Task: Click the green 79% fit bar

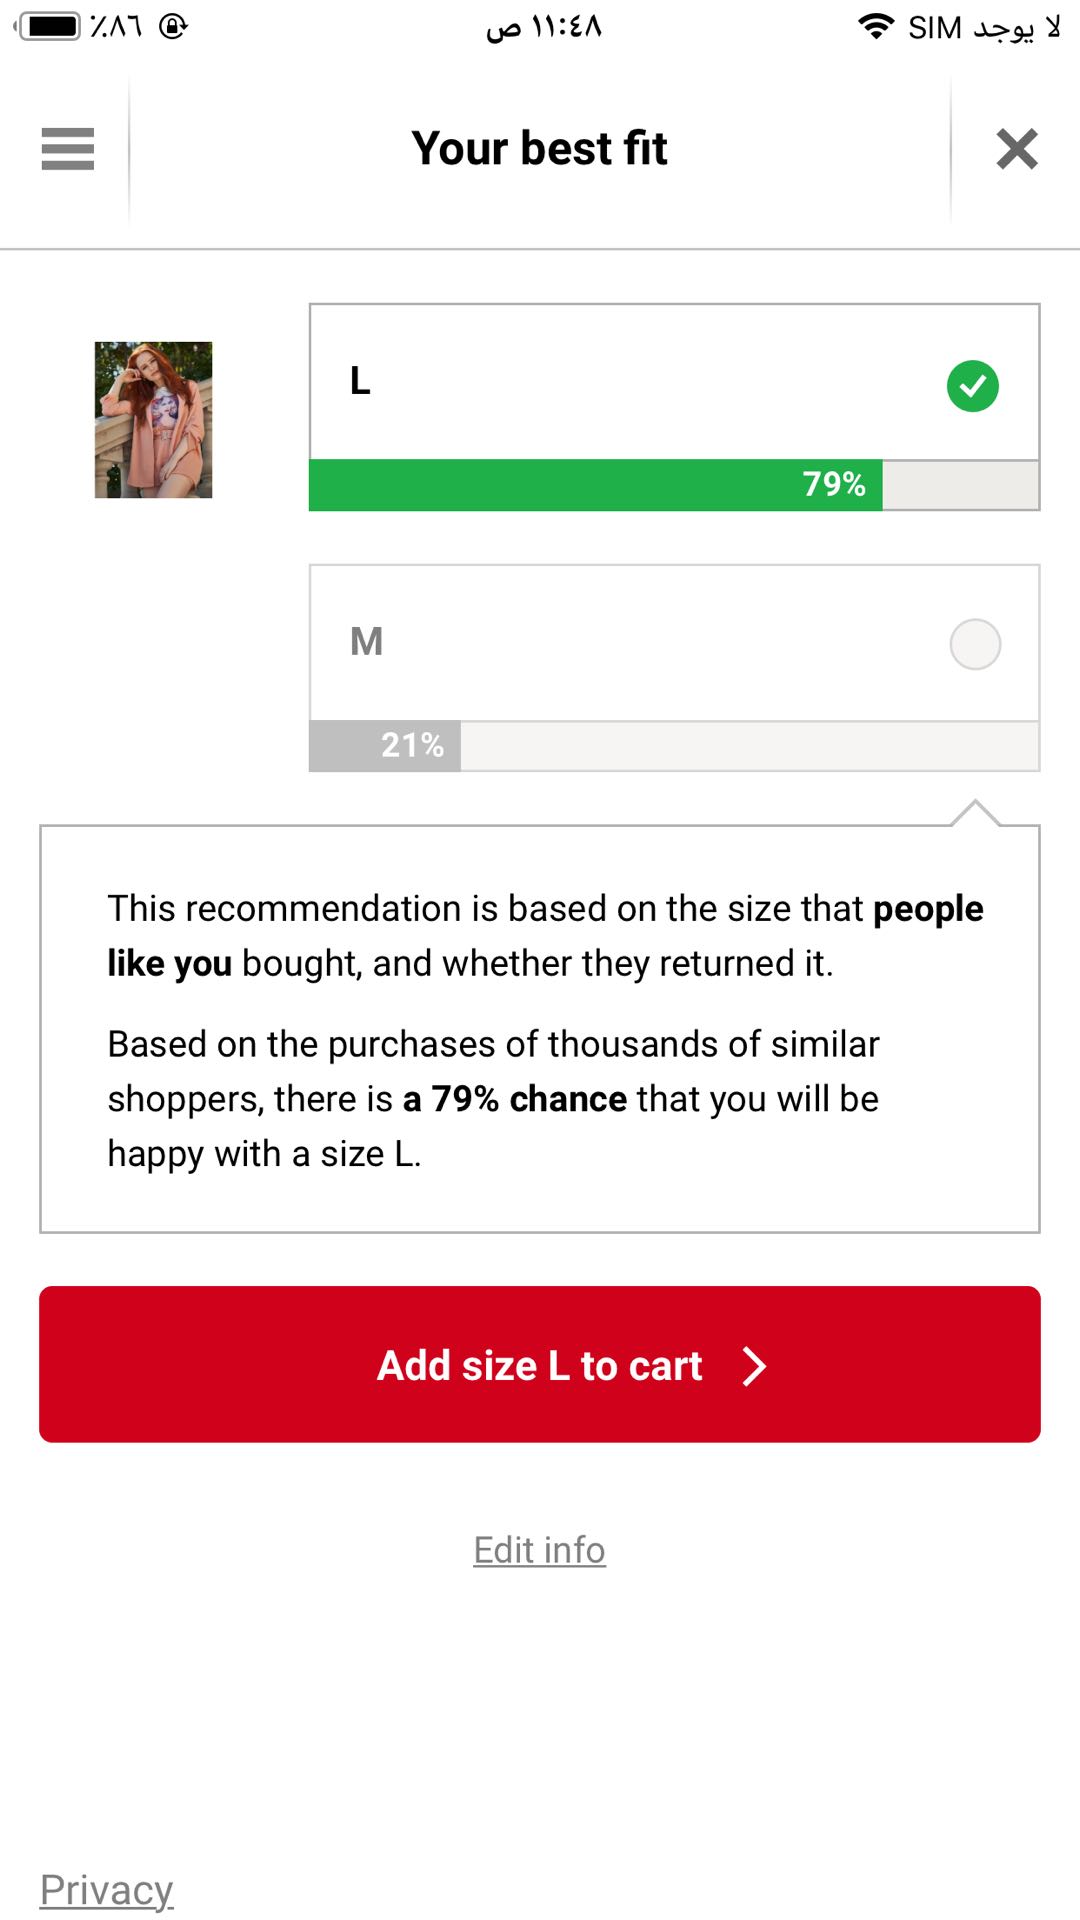Action: [x=595, y=485]
